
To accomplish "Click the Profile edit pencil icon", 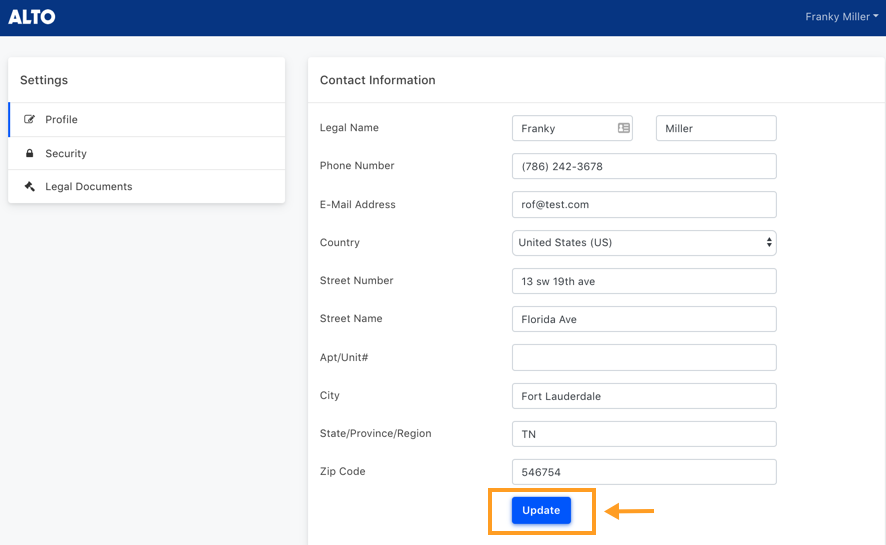I will (x=29, y=119).
